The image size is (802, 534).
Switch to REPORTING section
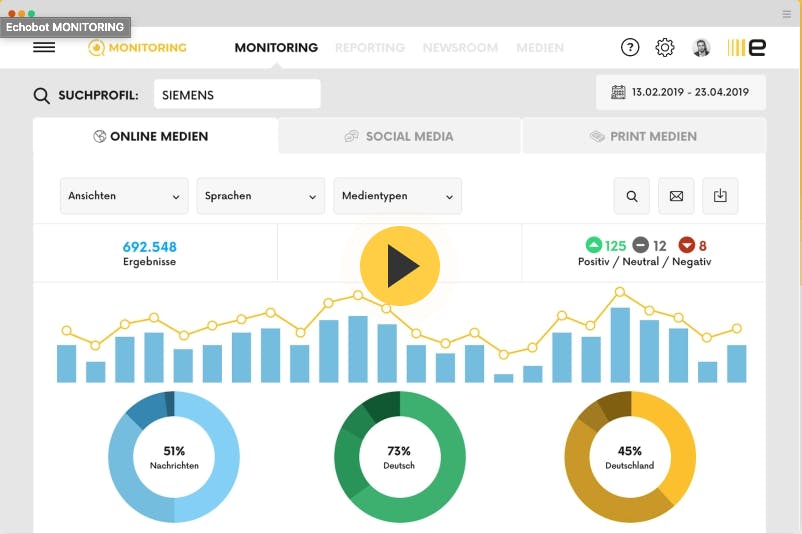coord(370,48)
